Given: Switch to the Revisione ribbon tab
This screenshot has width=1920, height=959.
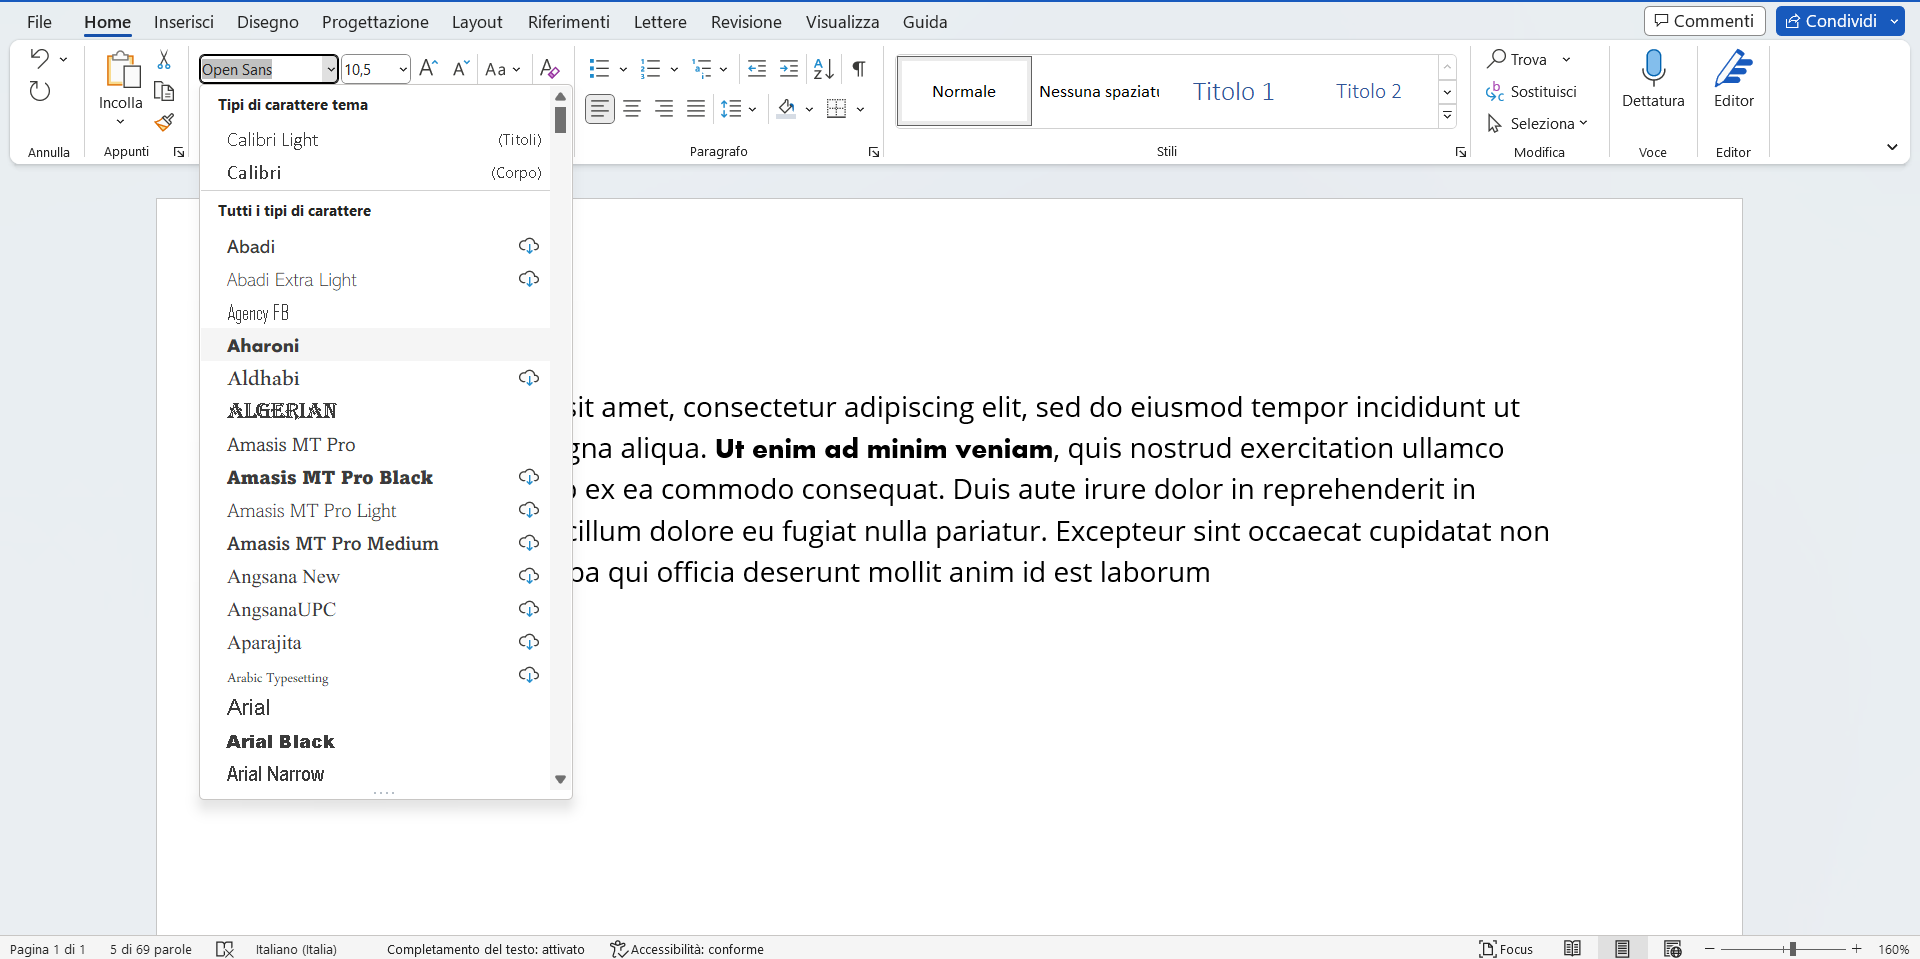Looking at the screenshot, I should (745, 21).
